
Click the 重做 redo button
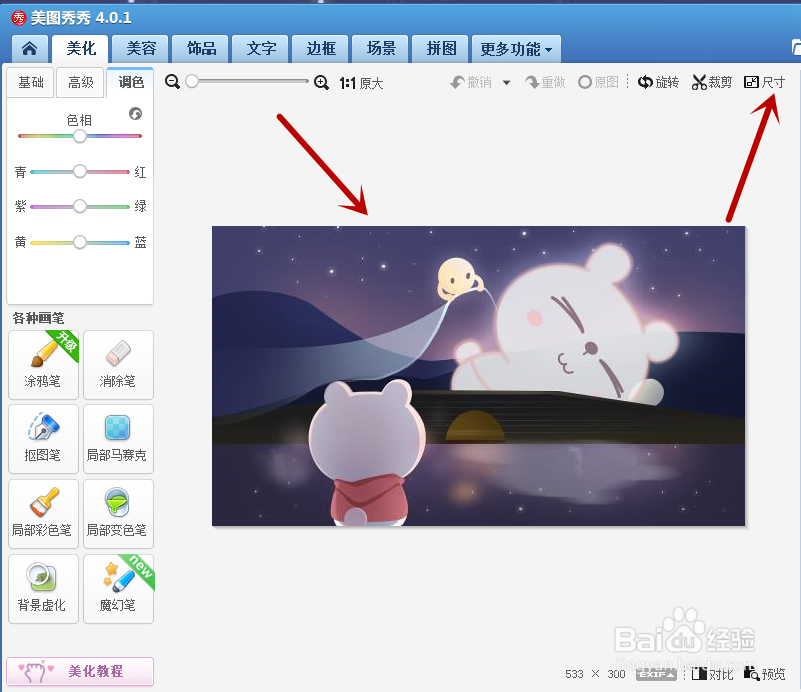pyautogui.click(x=545, y=82)
